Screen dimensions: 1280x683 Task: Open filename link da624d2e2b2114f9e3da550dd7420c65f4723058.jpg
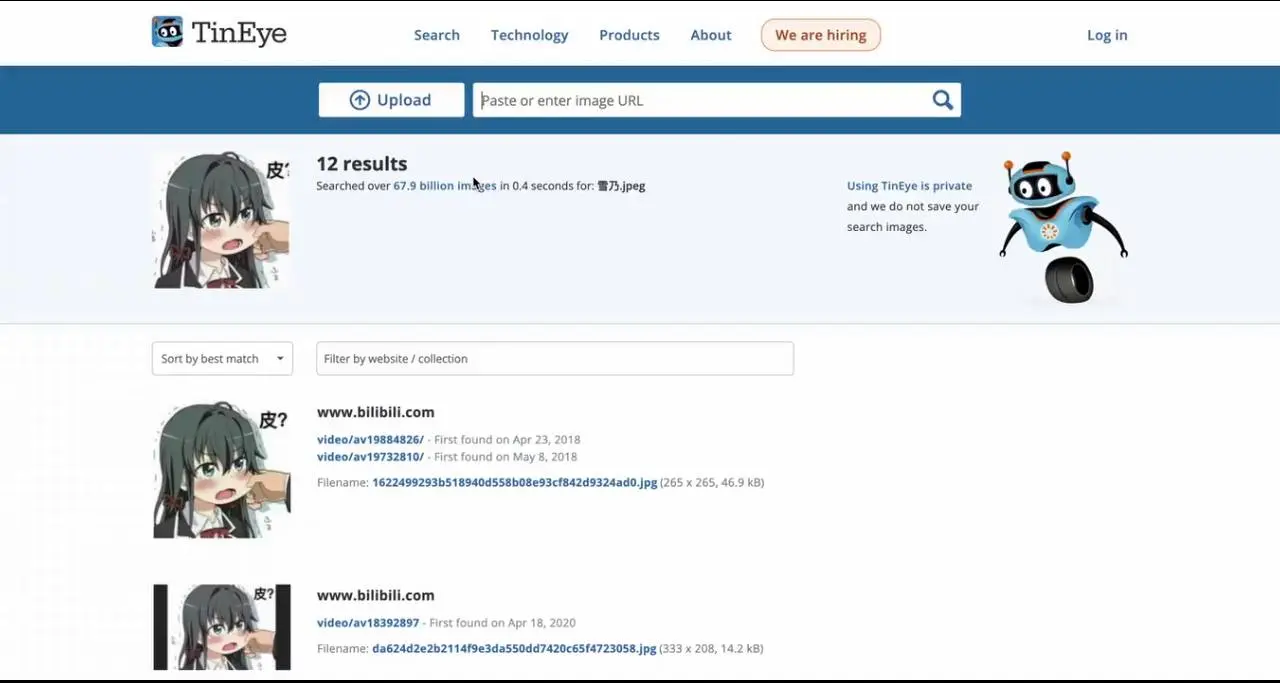(514, 649)
